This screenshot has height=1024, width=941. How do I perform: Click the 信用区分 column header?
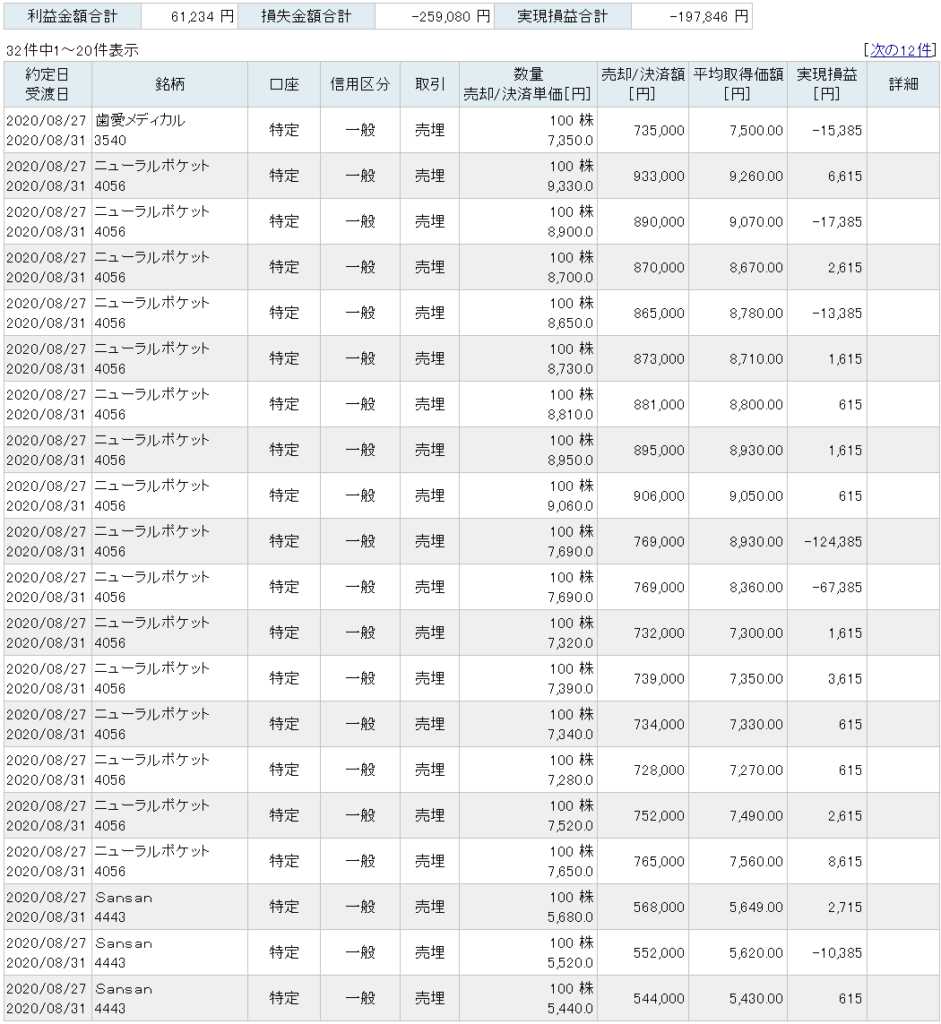[360, 85]
